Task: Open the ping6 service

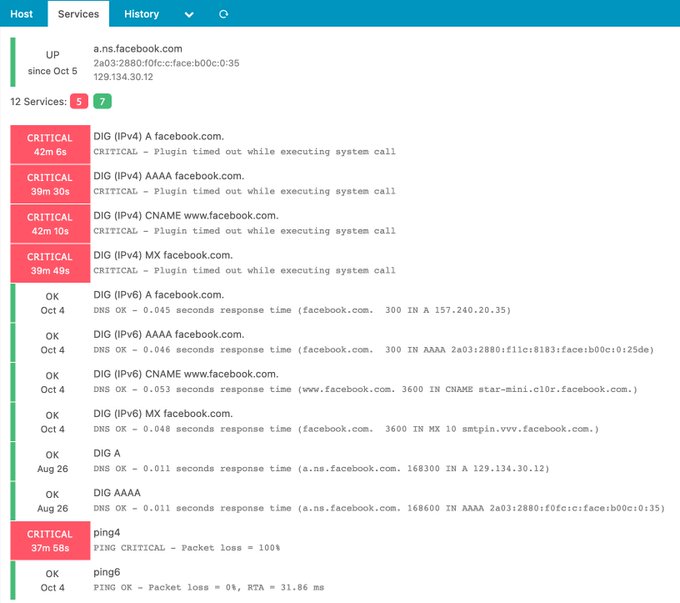Action: point(107,572)
